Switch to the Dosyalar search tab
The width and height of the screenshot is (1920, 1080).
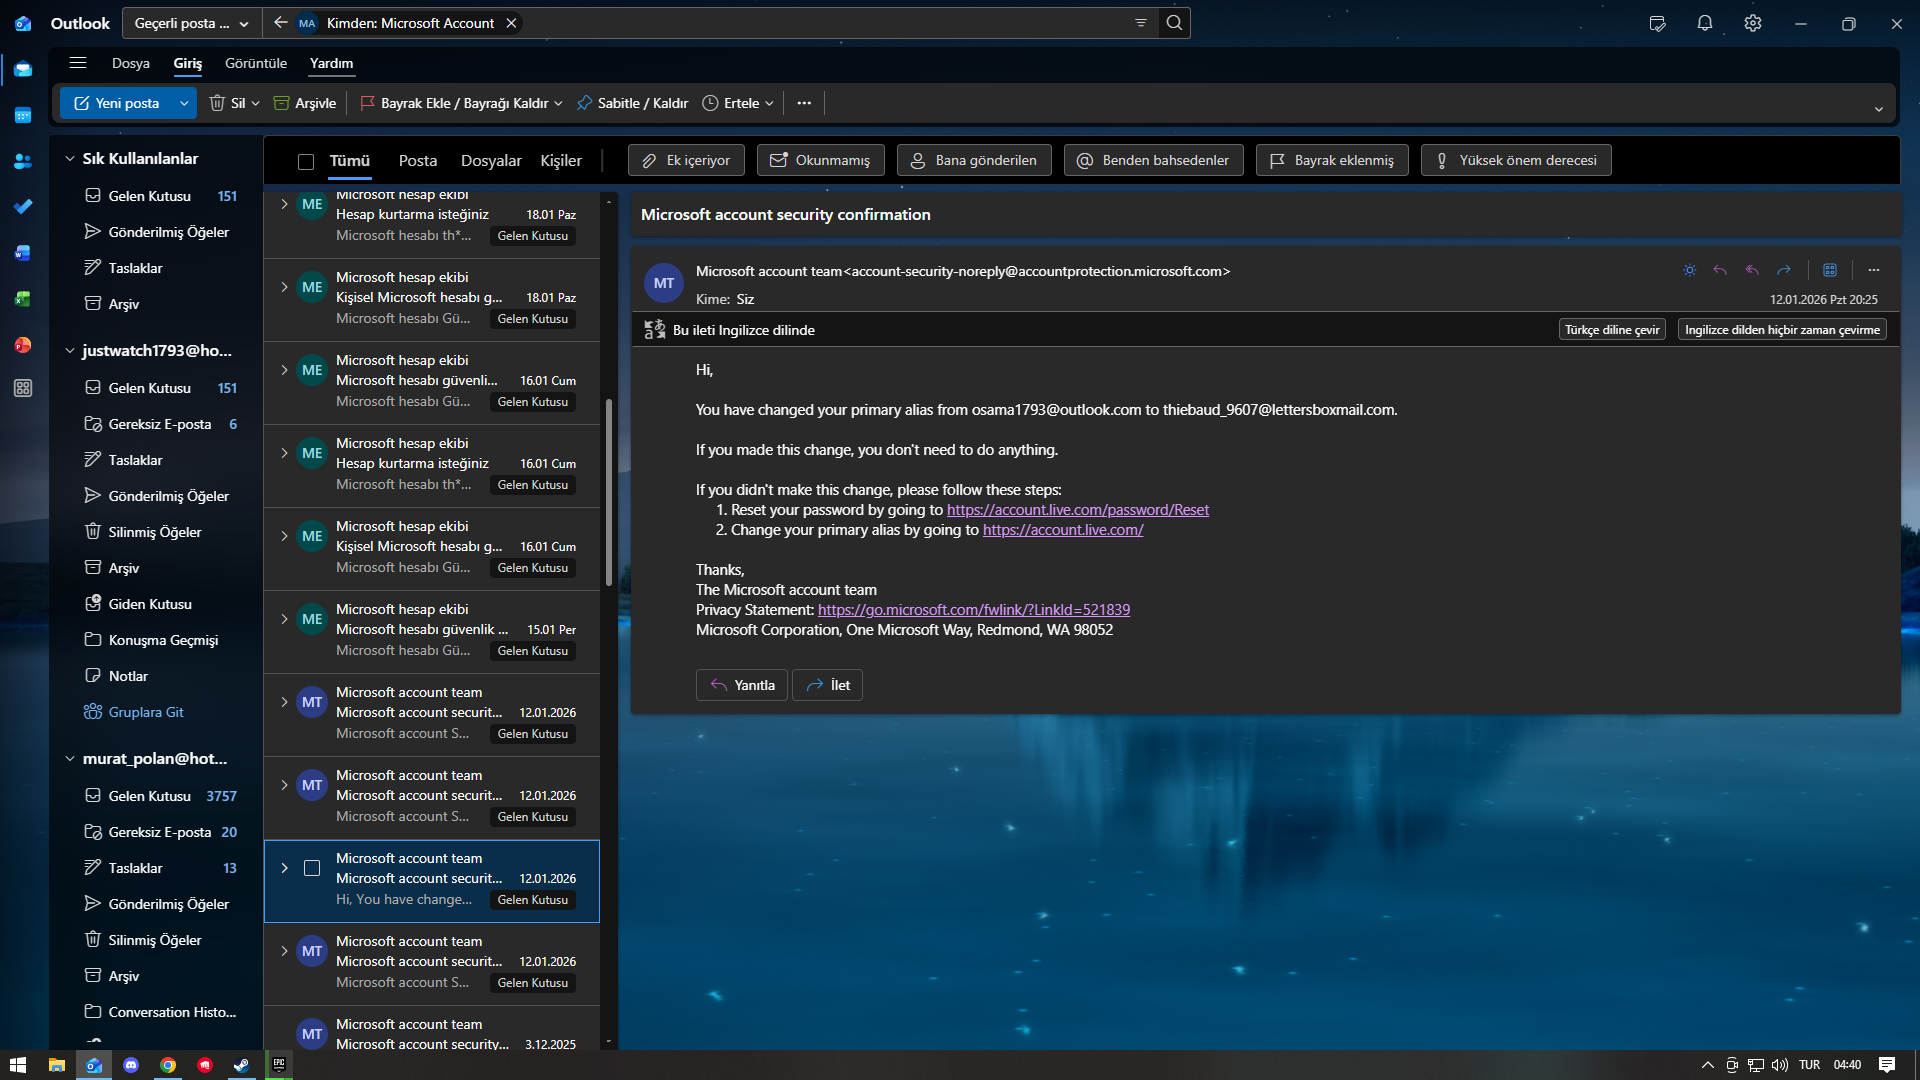pos(491,160)
